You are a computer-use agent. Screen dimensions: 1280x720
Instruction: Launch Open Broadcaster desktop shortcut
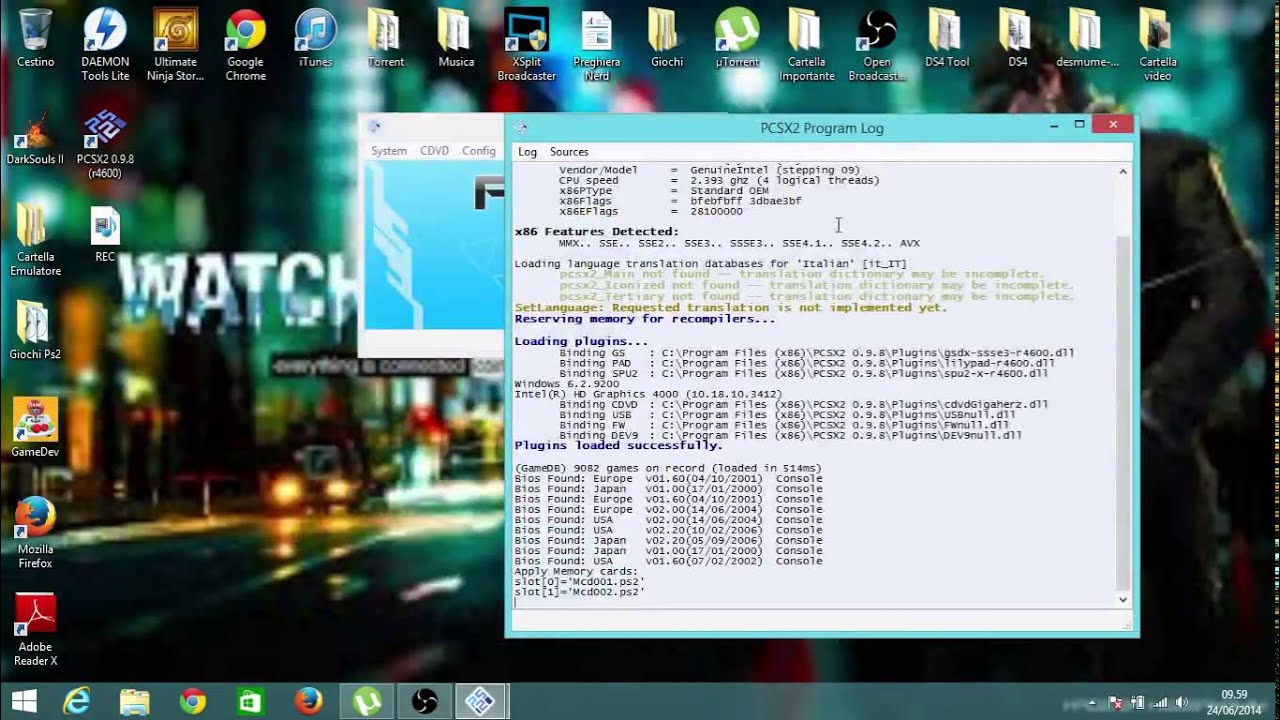tap(877, 45)
